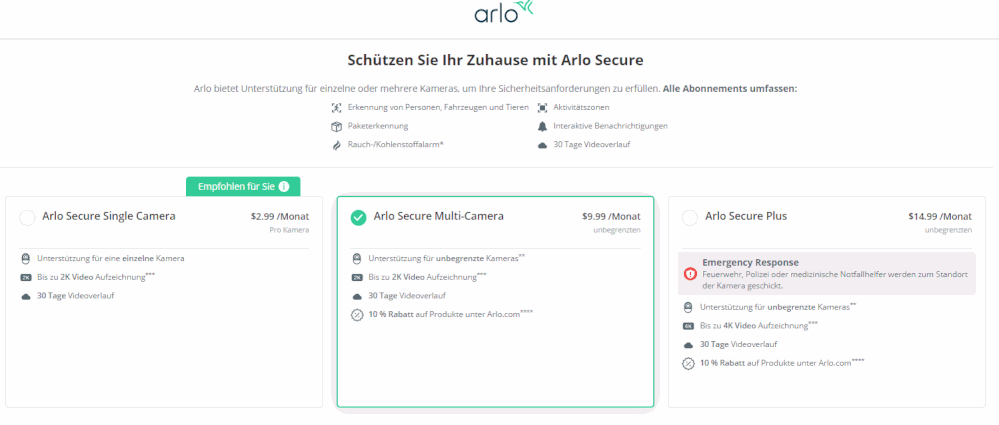Click the $2.99 /Monat price

point(280,217)
